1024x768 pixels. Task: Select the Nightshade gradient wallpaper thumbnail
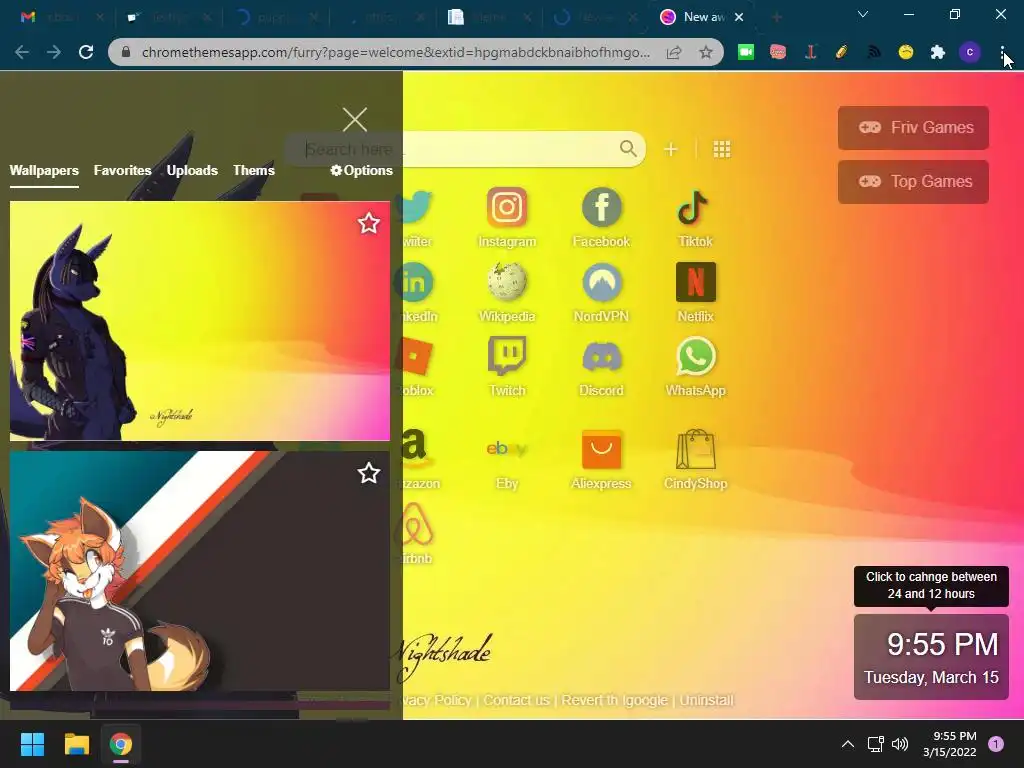pyautogui.click(x=200, y=321)
